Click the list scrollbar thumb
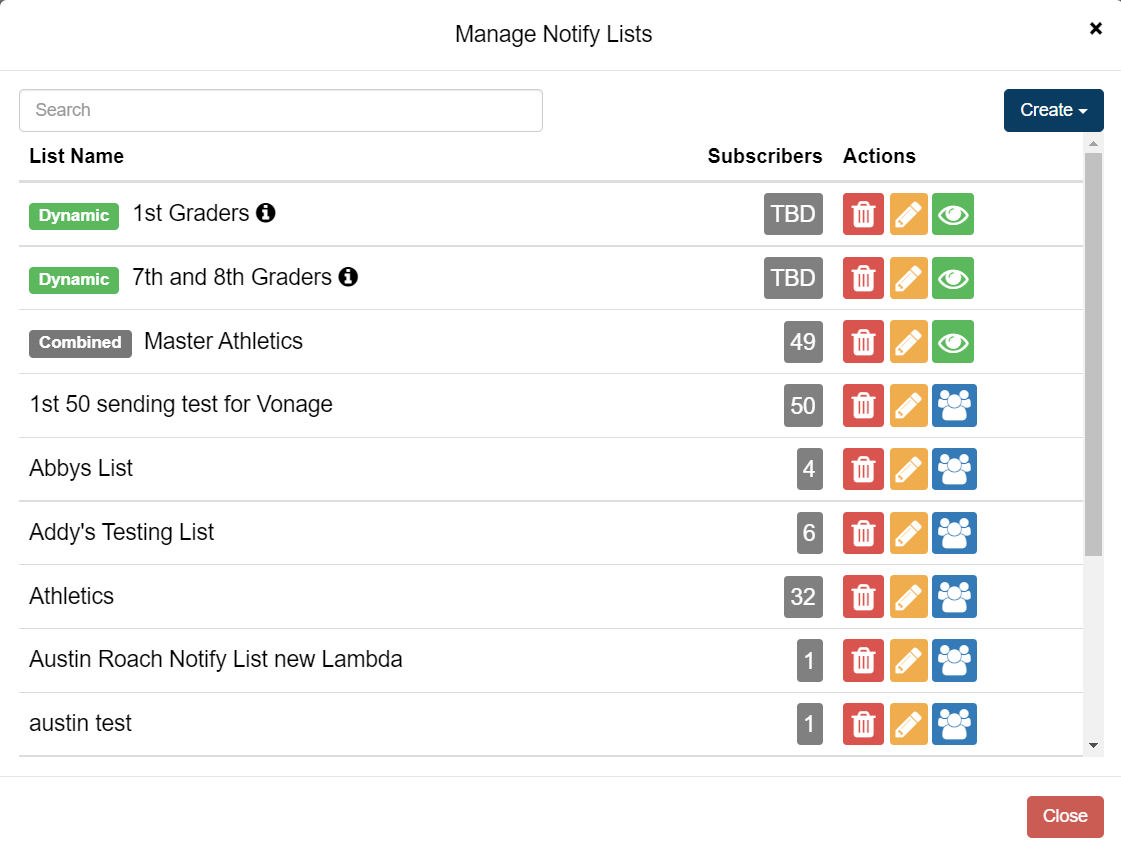This screenshot has height=850, width=1121. coord(1093,355)
